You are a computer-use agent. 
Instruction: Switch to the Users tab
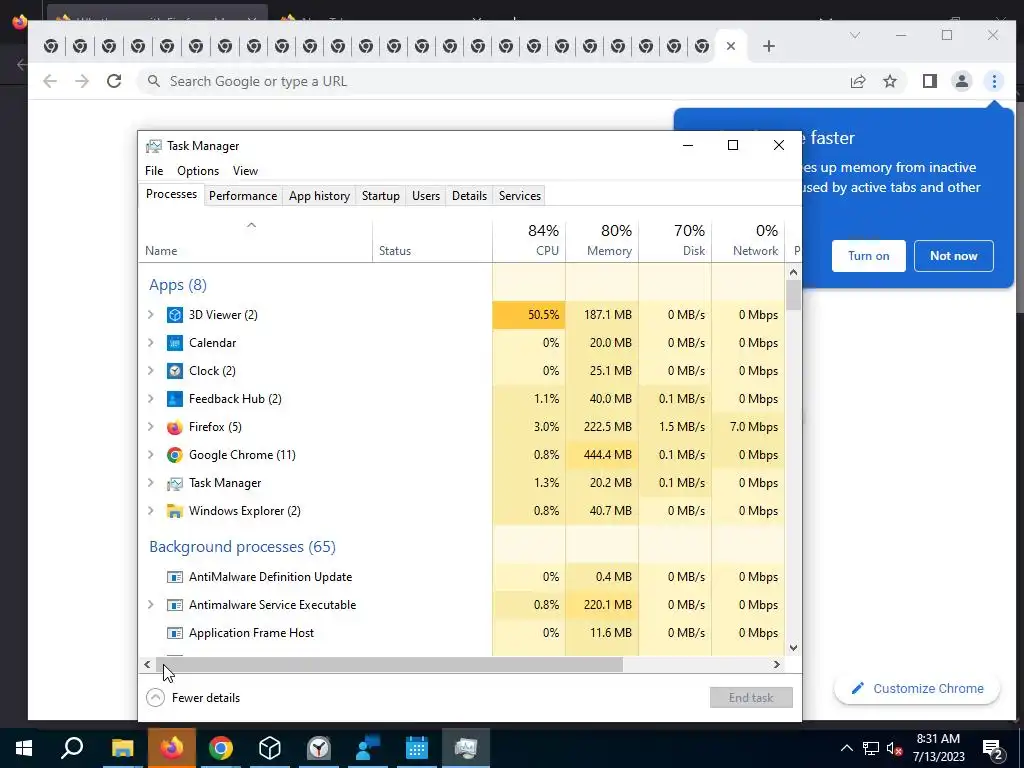click(x=426, y=196)
